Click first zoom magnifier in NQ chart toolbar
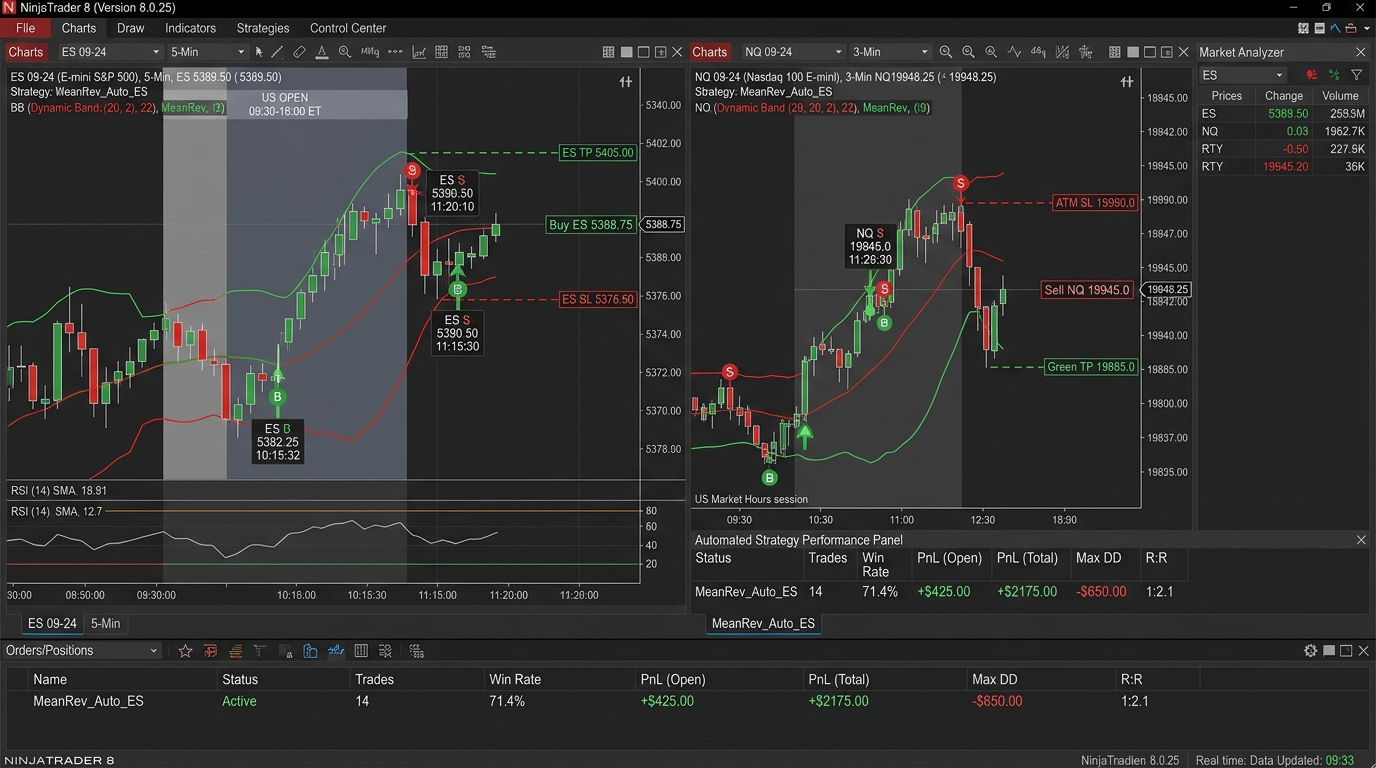This screenshot has width=1376, height=768. tap(945, 52)
